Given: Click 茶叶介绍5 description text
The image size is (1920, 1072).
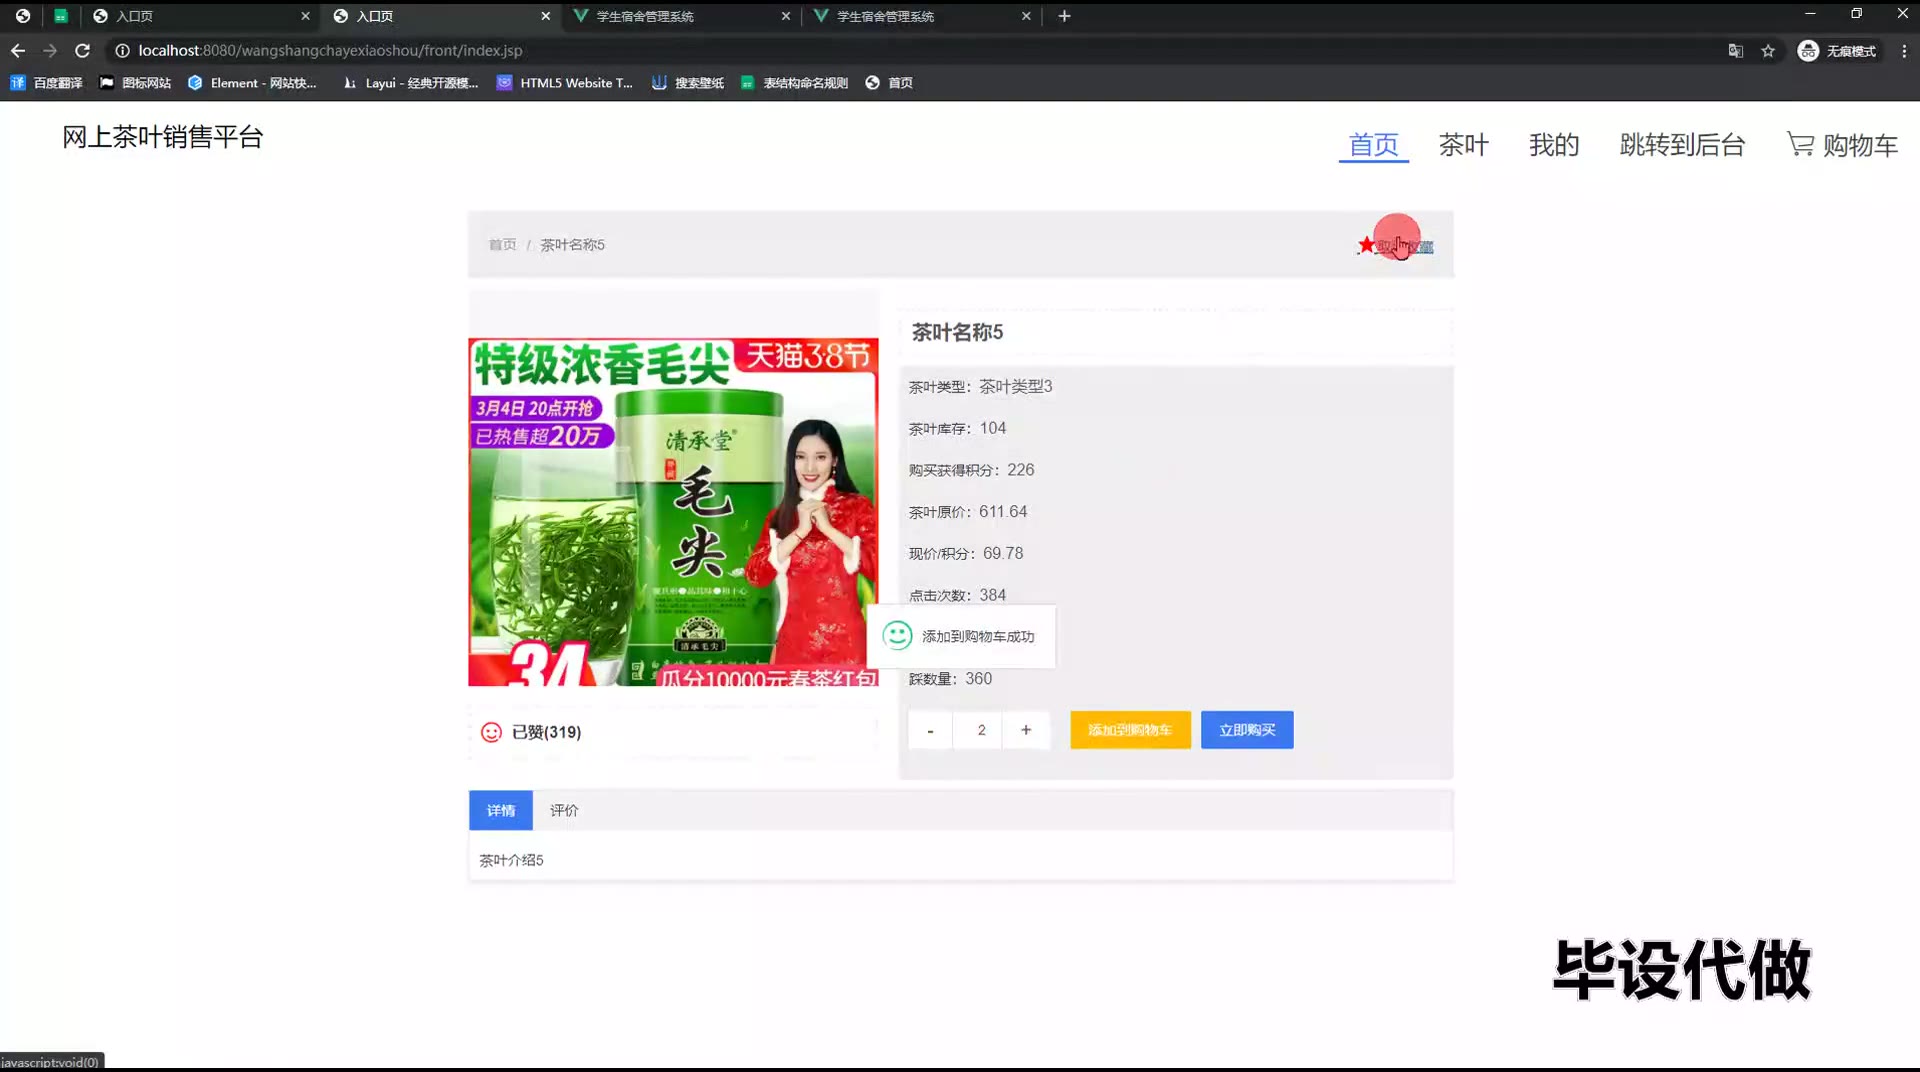Looking at the screenshot, I should (x=511, y=860).
